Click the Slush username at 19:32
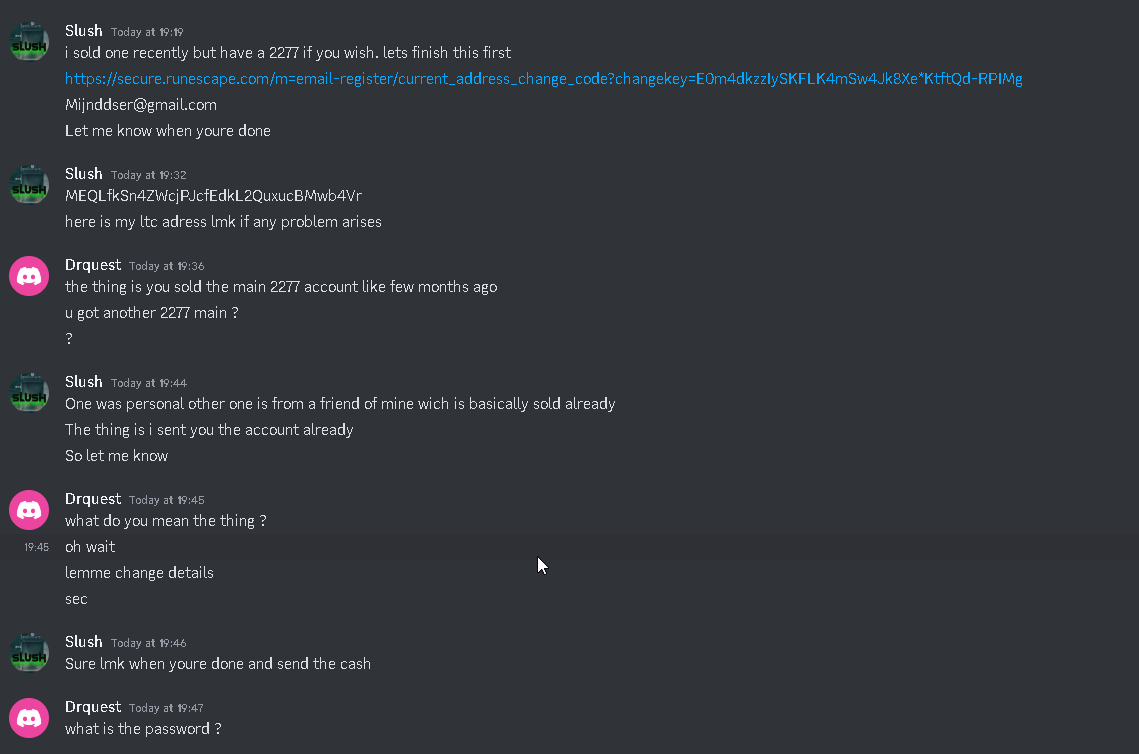 click(x=84, y=174)
